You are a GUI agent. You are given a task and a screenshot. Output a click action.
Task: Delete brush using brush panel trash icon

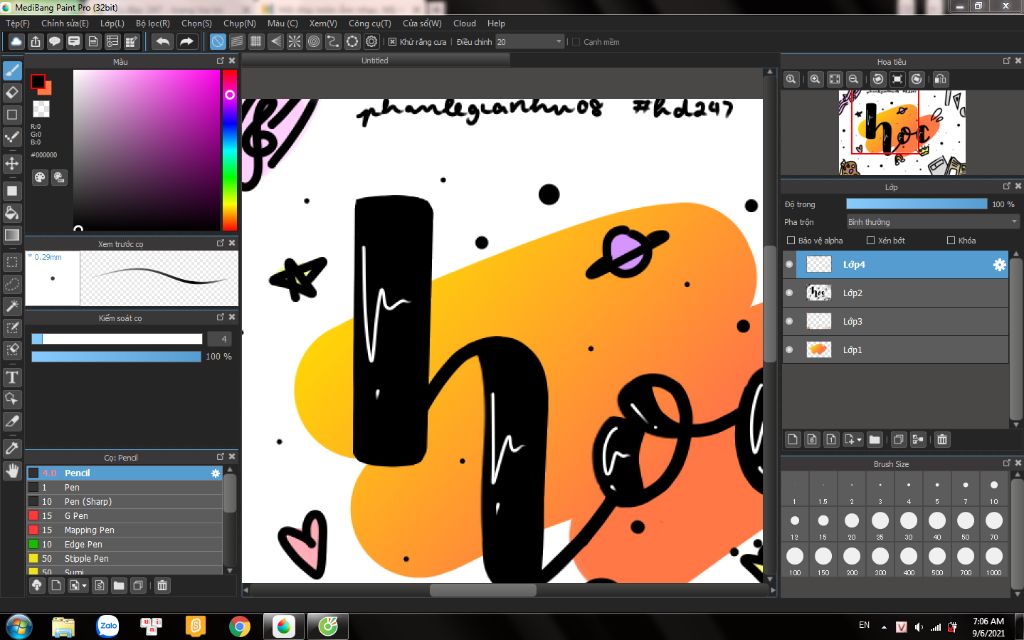(163, 585)
